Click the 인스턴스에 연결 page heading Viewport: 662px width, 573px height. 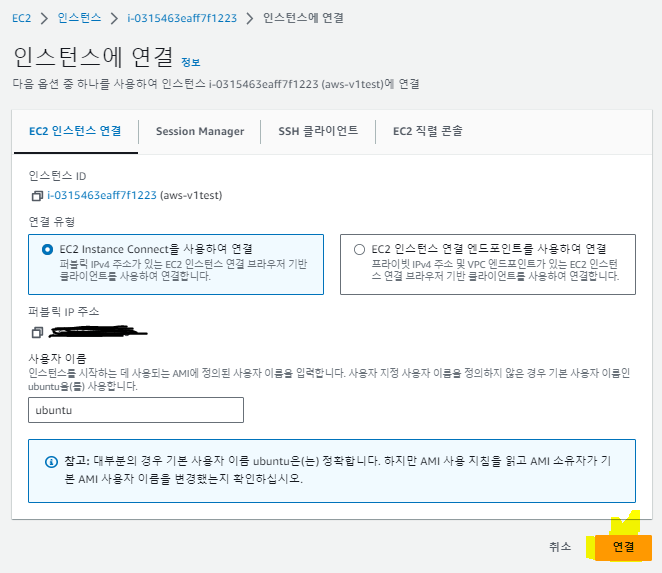click(93, 57)
